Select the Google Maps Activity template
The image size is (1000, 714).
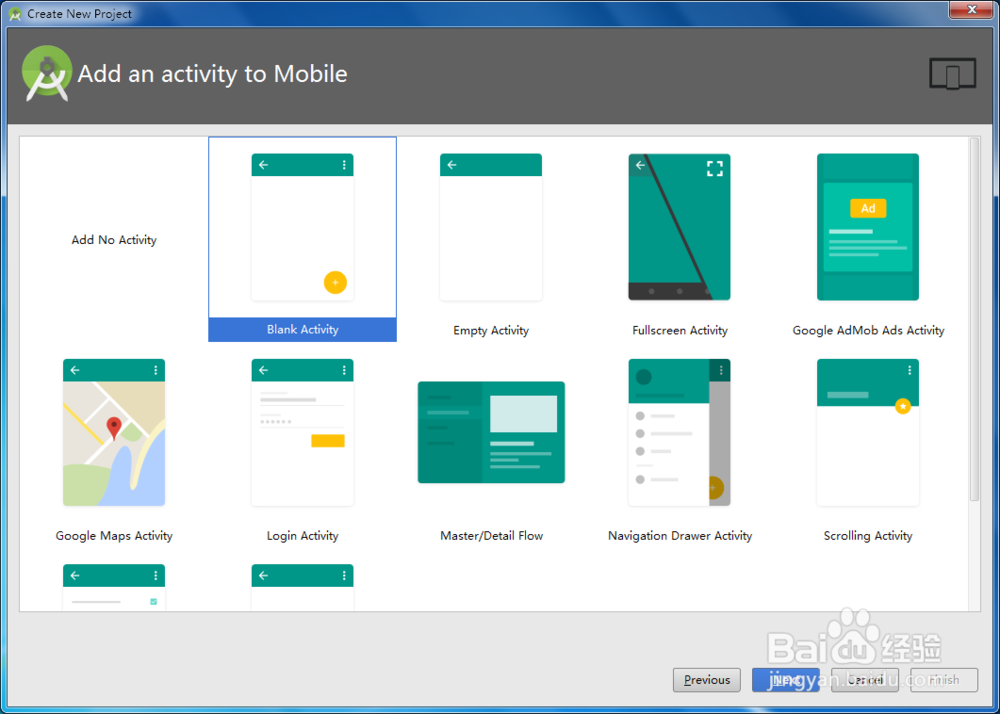(113, 432)
